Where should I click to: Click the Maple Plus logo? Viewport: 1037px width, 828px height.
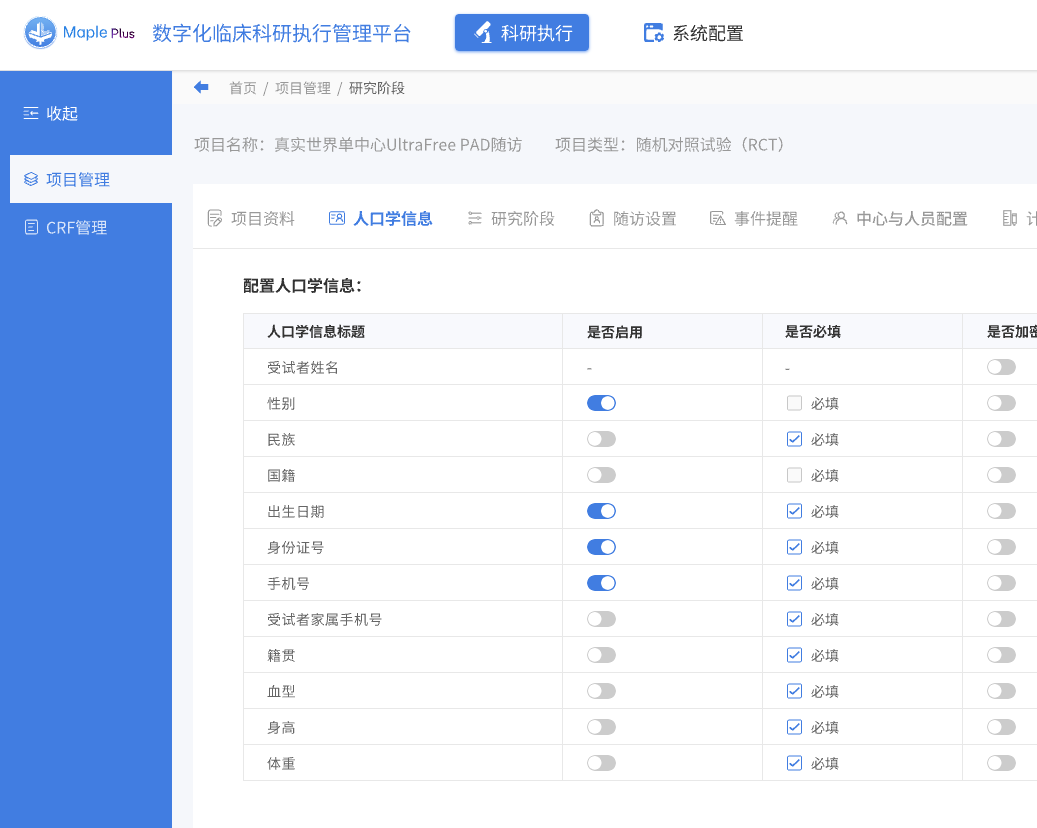80,33
